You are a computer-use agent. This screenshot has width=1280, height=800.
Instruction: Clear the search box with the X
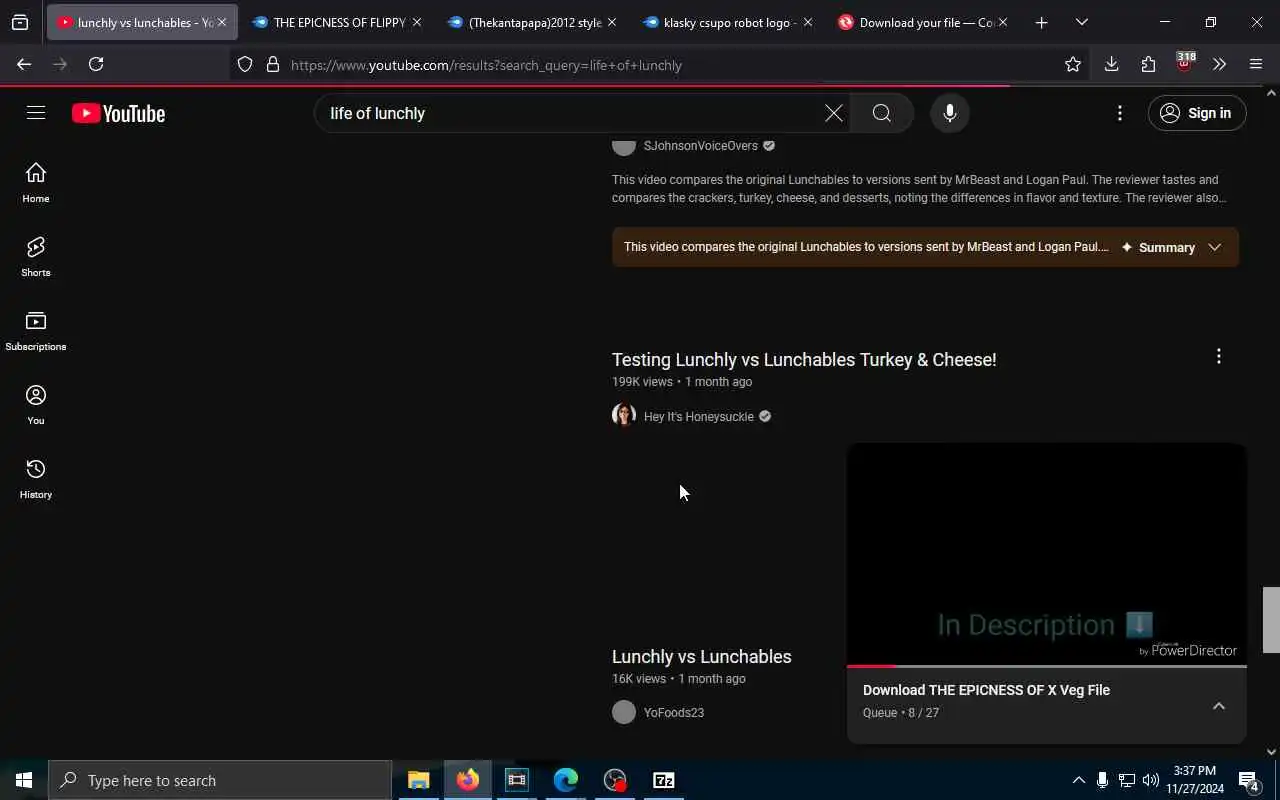[x=833, y=113]
